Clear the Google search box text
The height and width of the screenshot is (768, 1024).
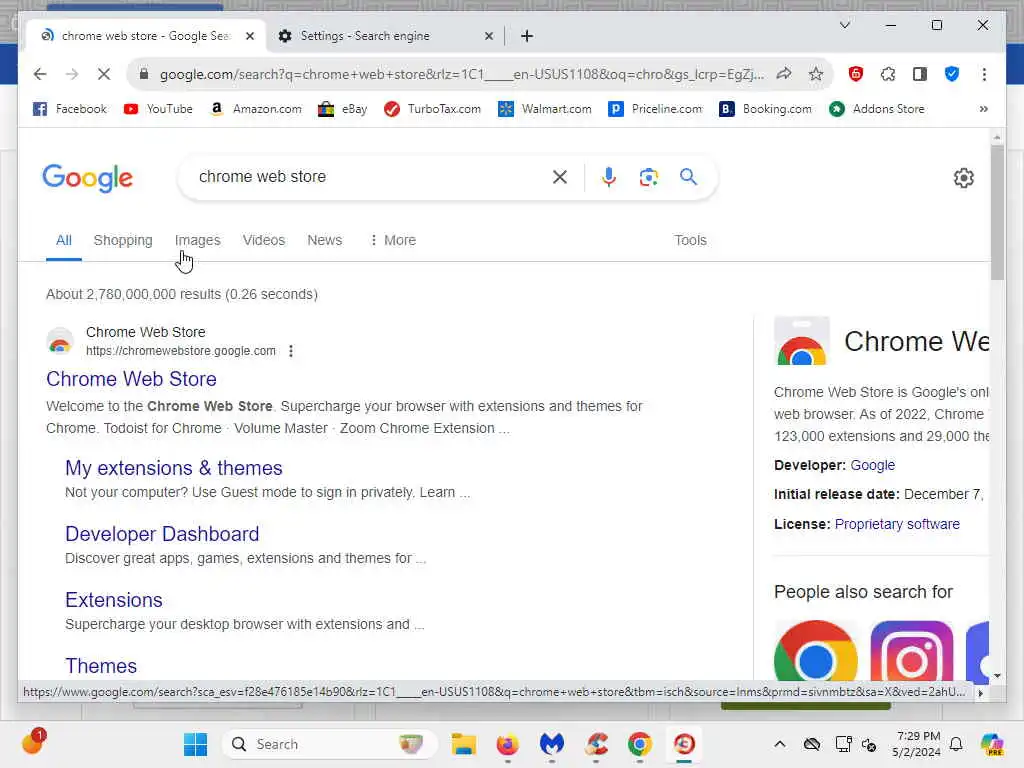(560, 177)
